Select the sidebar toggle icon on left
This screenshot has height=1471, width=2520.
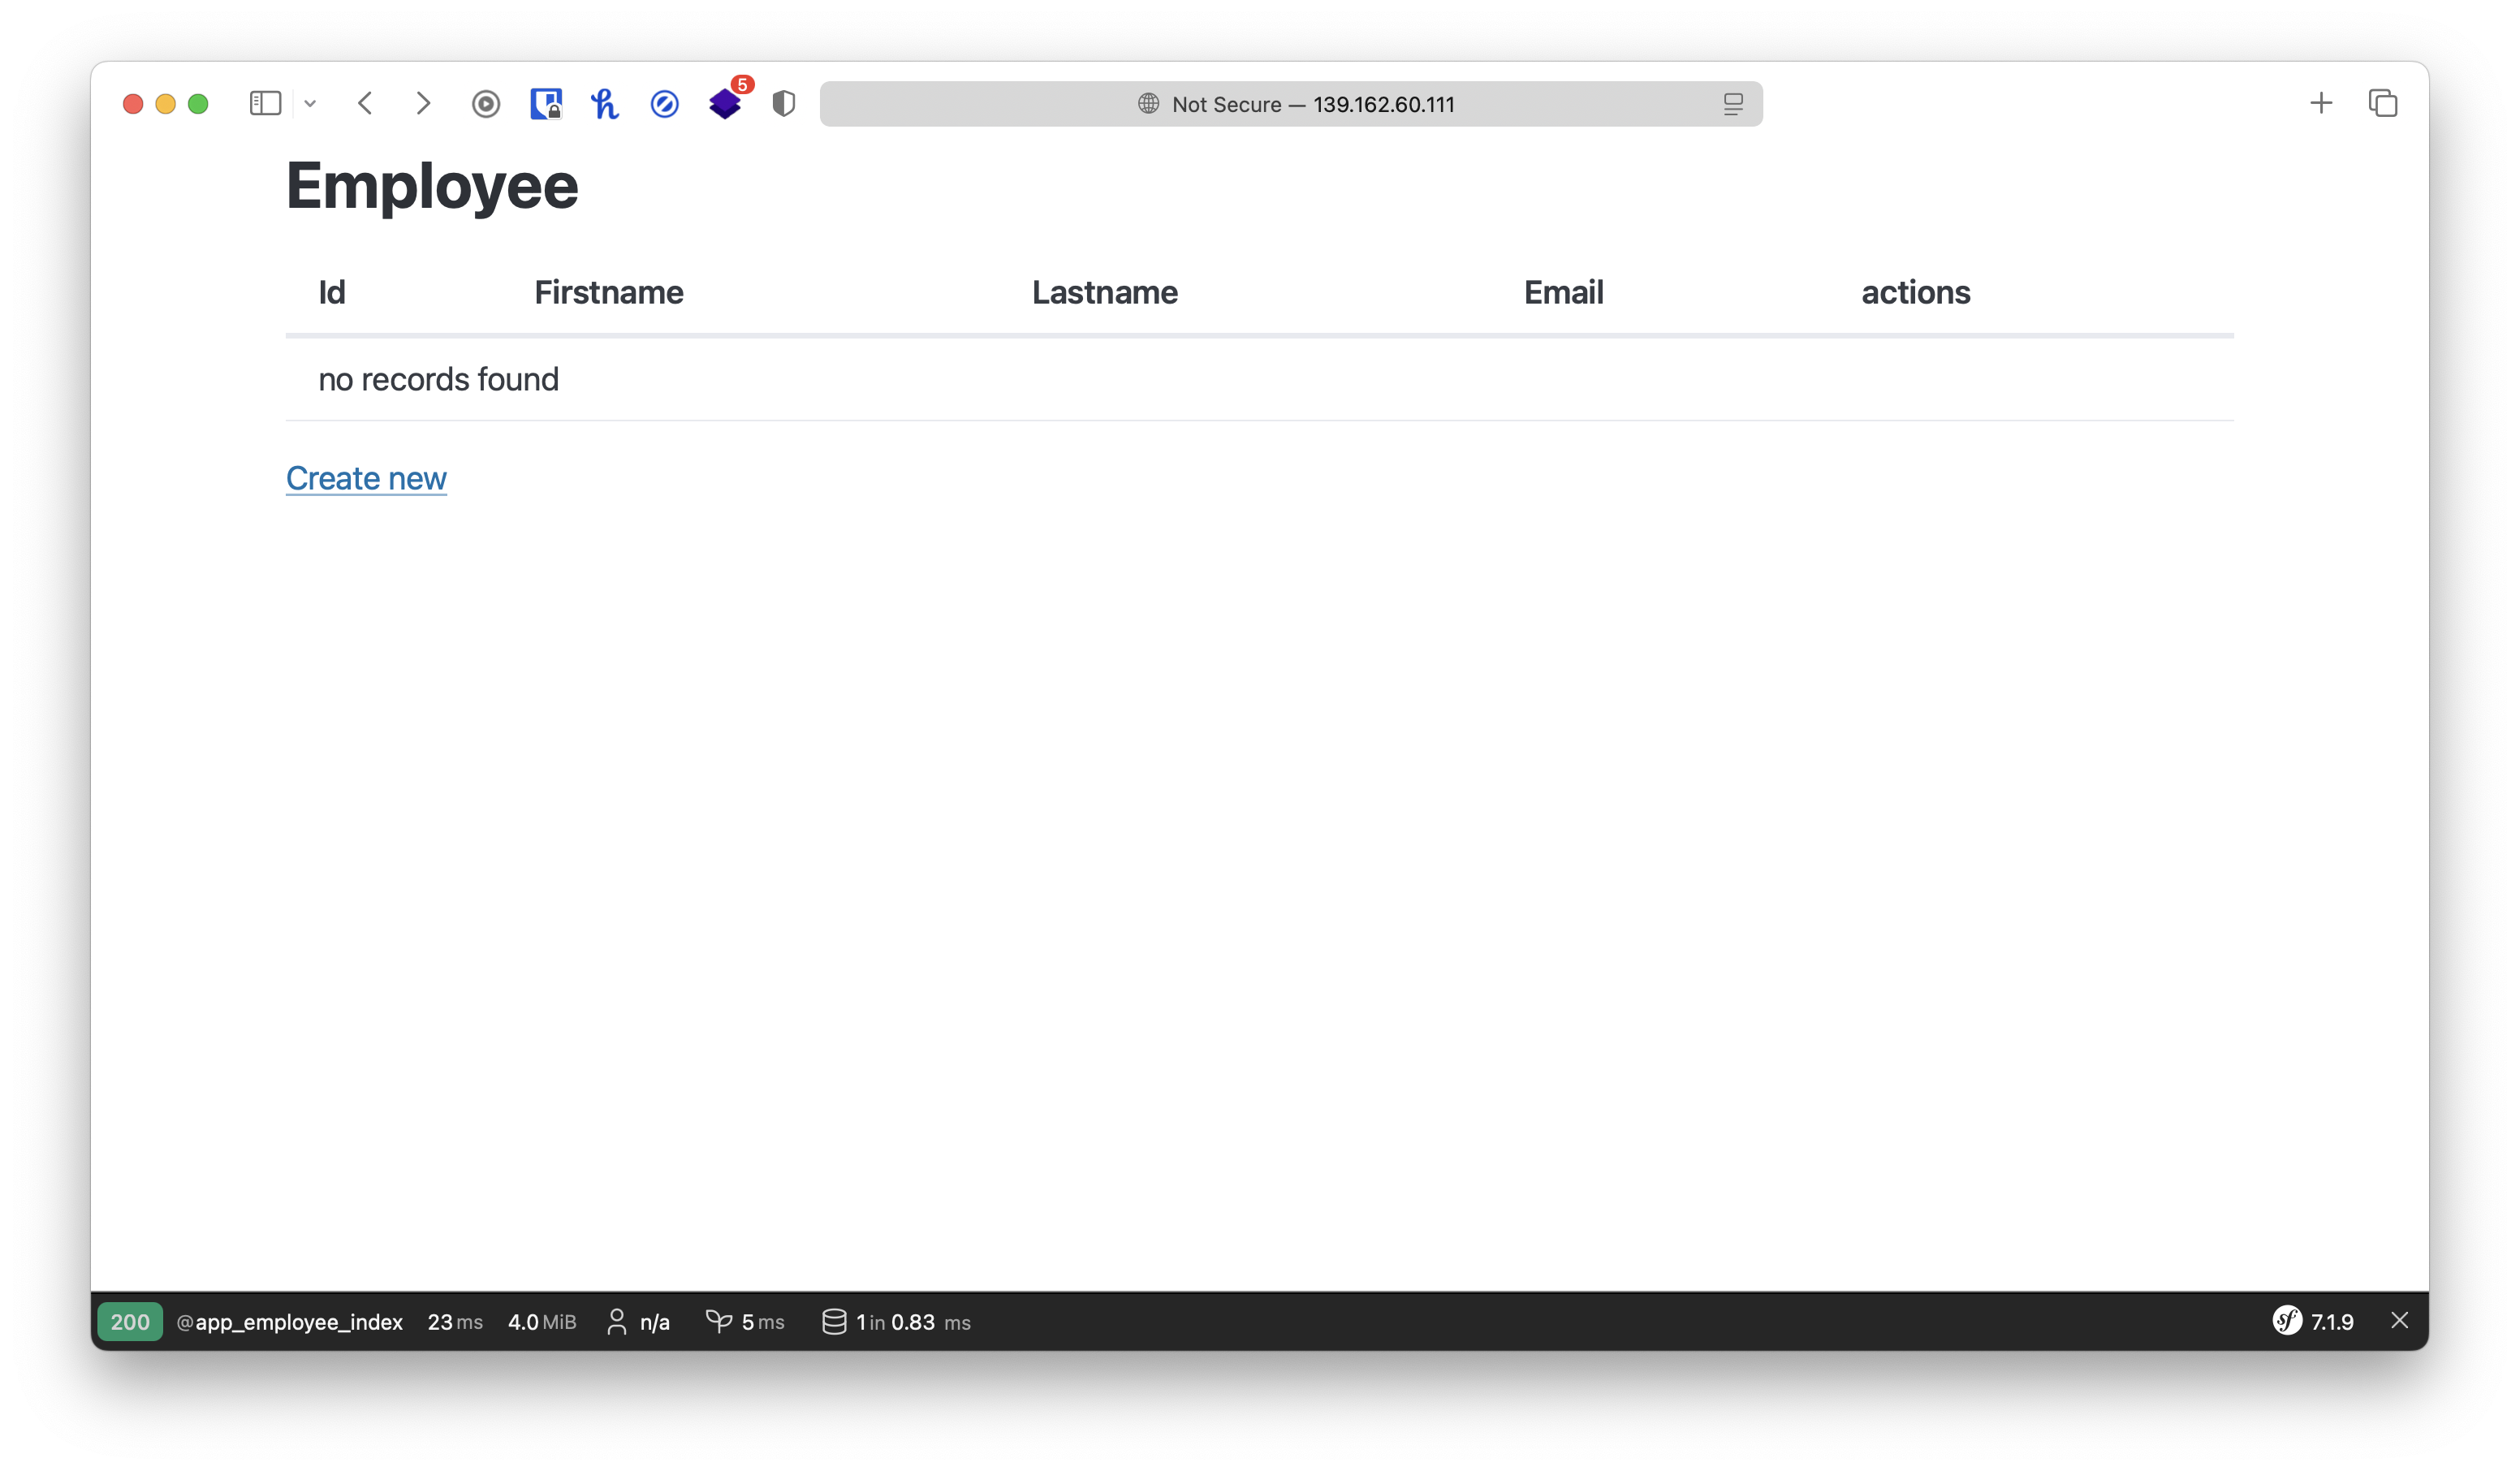click(x=266, y=103)
